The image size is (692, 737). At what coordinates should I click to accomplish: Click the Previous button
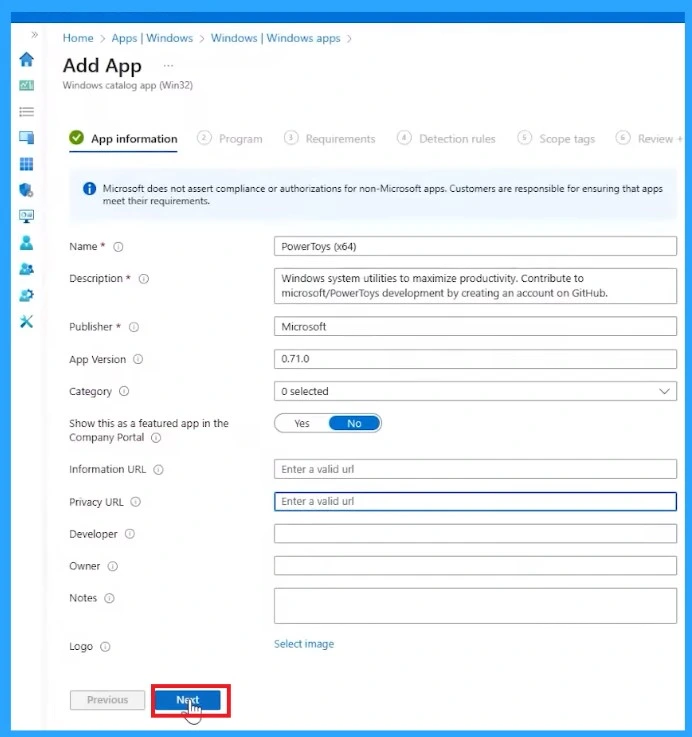pos(107,700)
